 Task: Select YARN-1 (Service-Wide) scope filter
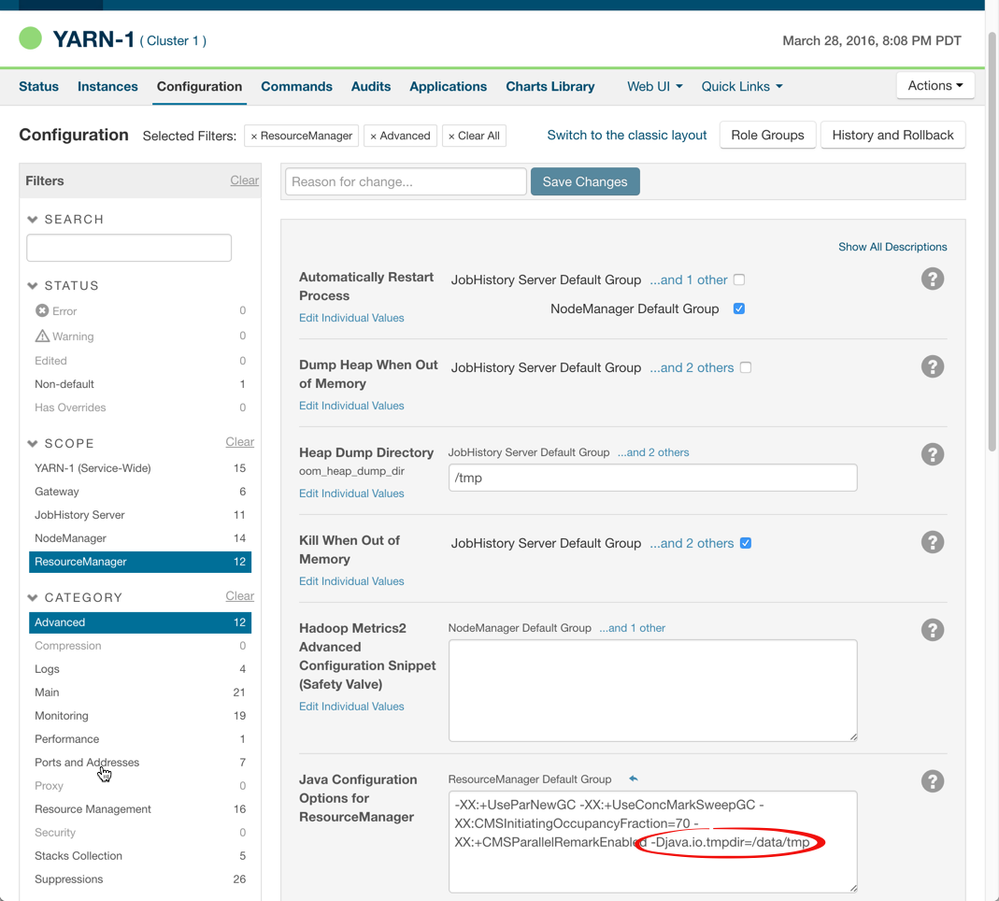(140, 468)
